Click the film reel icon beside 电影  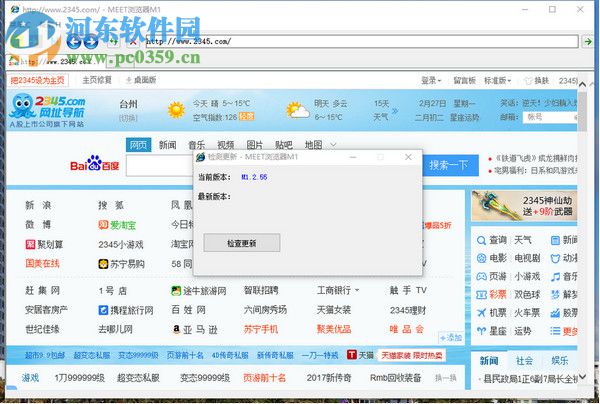[x=481, y=258]
